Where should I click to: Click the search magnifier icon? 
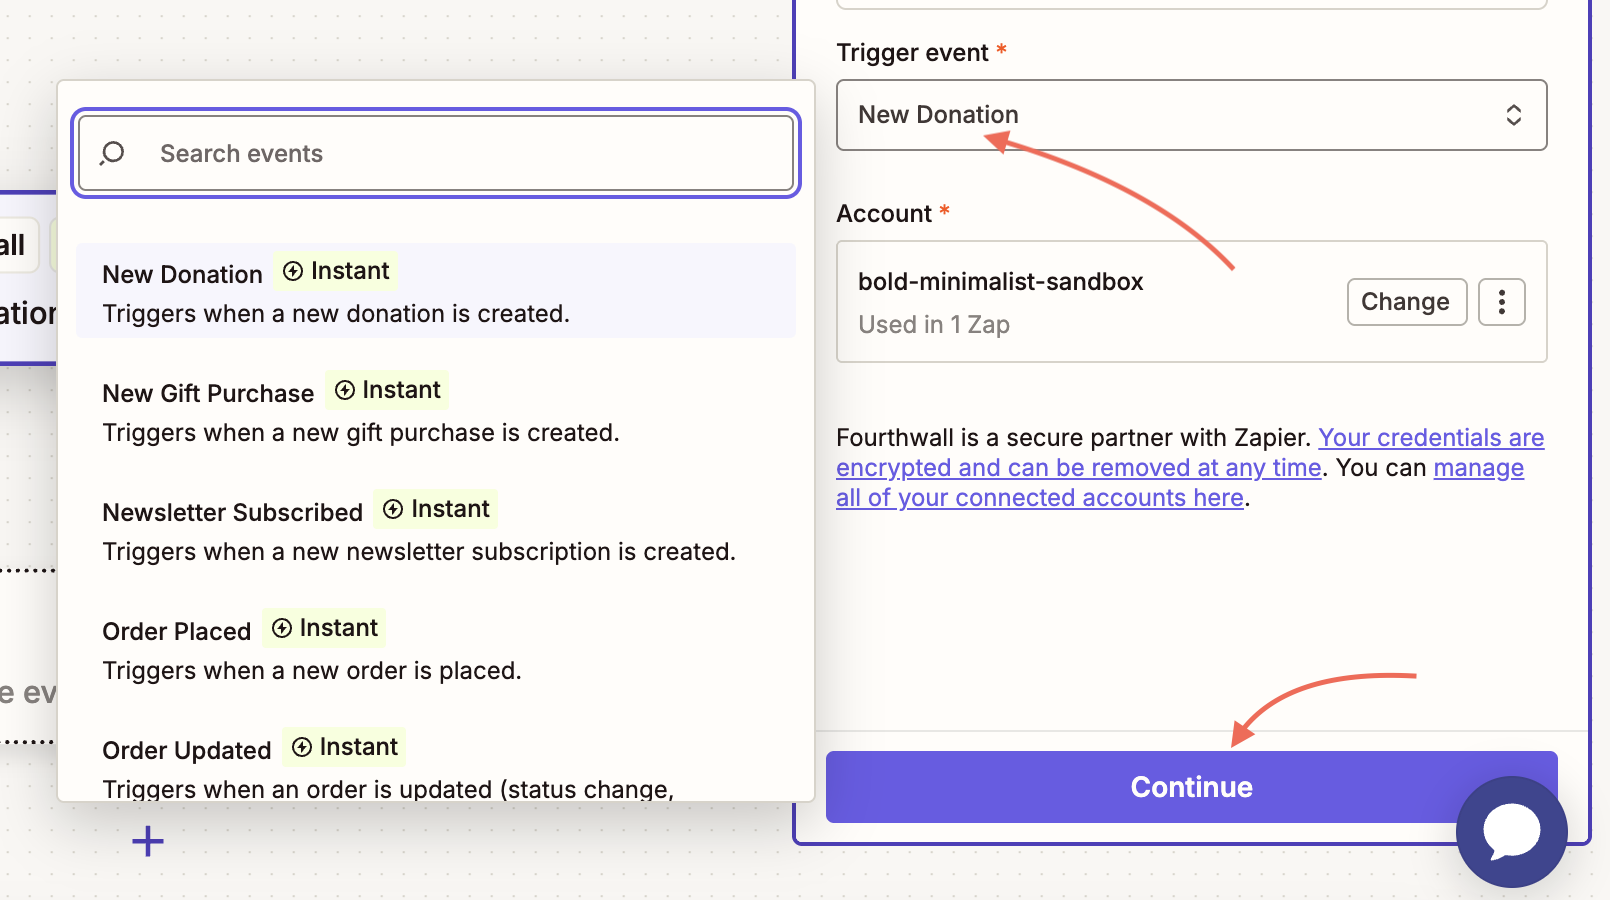[x=112, y=153]
